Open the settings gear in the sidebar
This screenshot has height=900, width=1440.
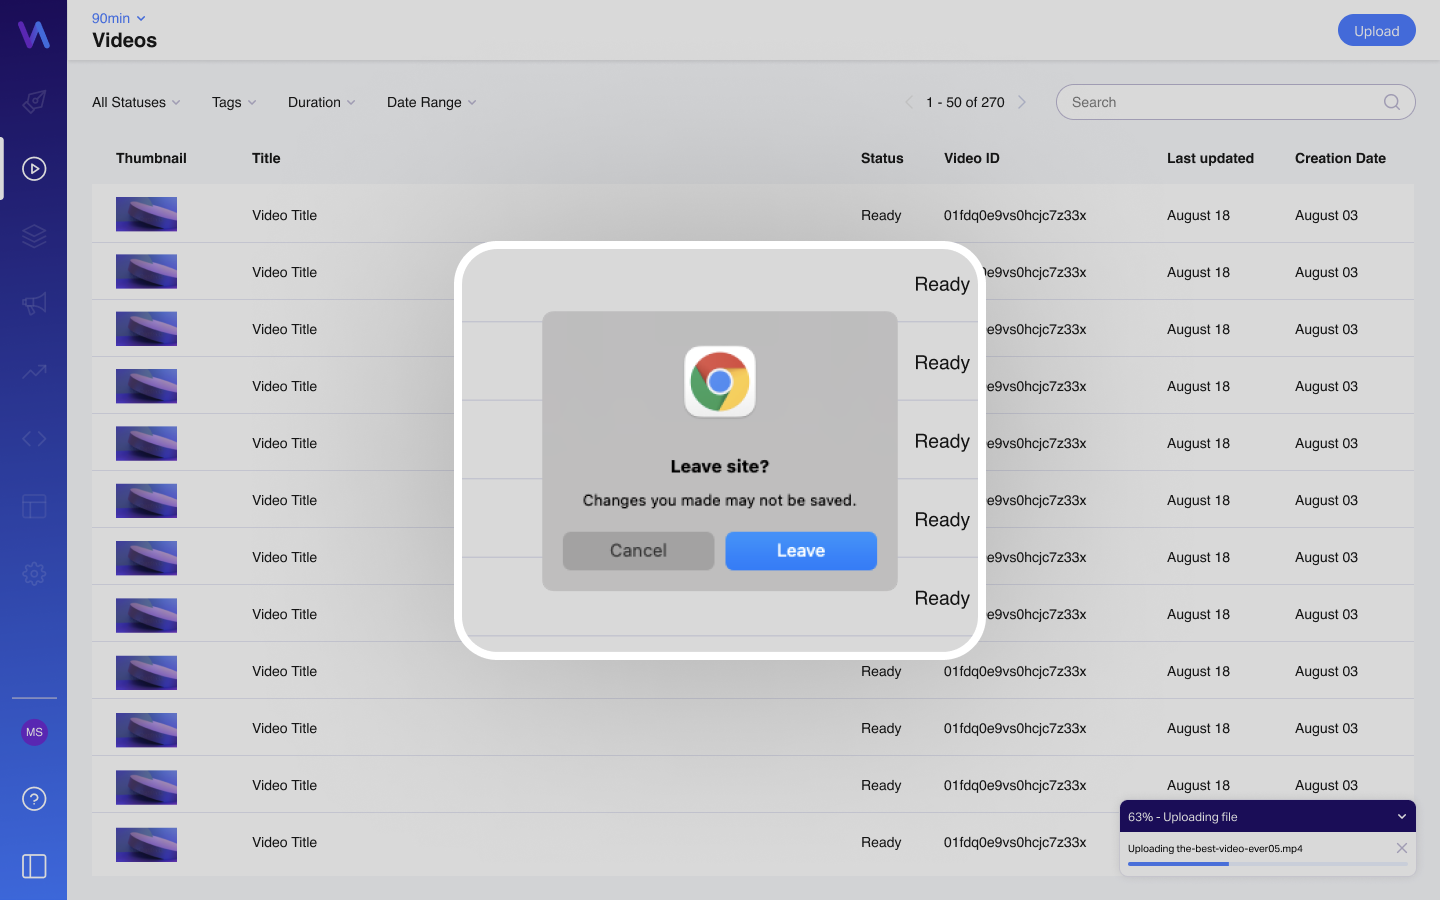(x=34, y=574)
